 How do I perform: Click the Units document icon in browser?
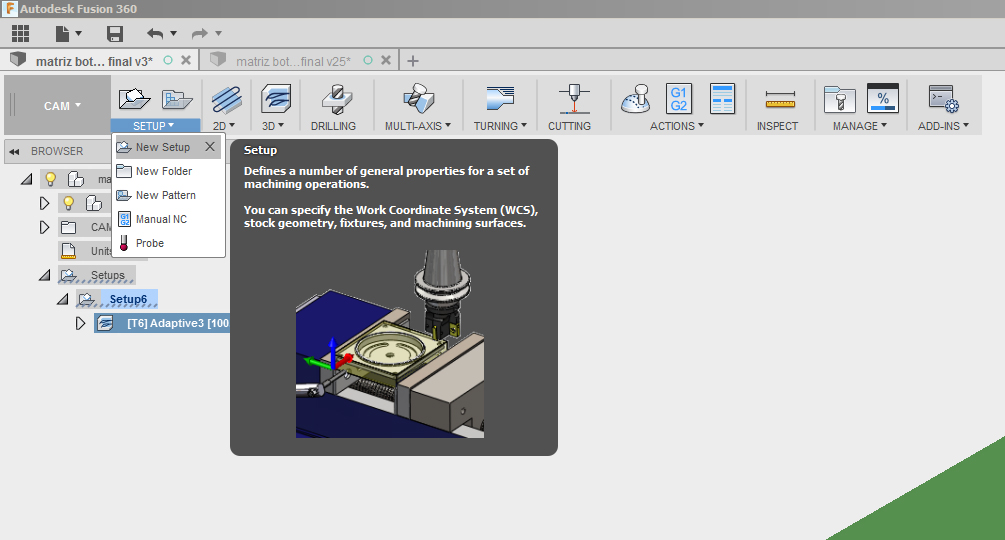[68, 250]
